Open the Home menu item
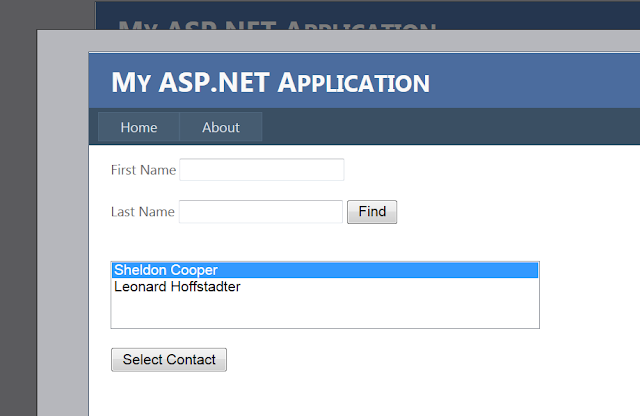 pos(139,127)
